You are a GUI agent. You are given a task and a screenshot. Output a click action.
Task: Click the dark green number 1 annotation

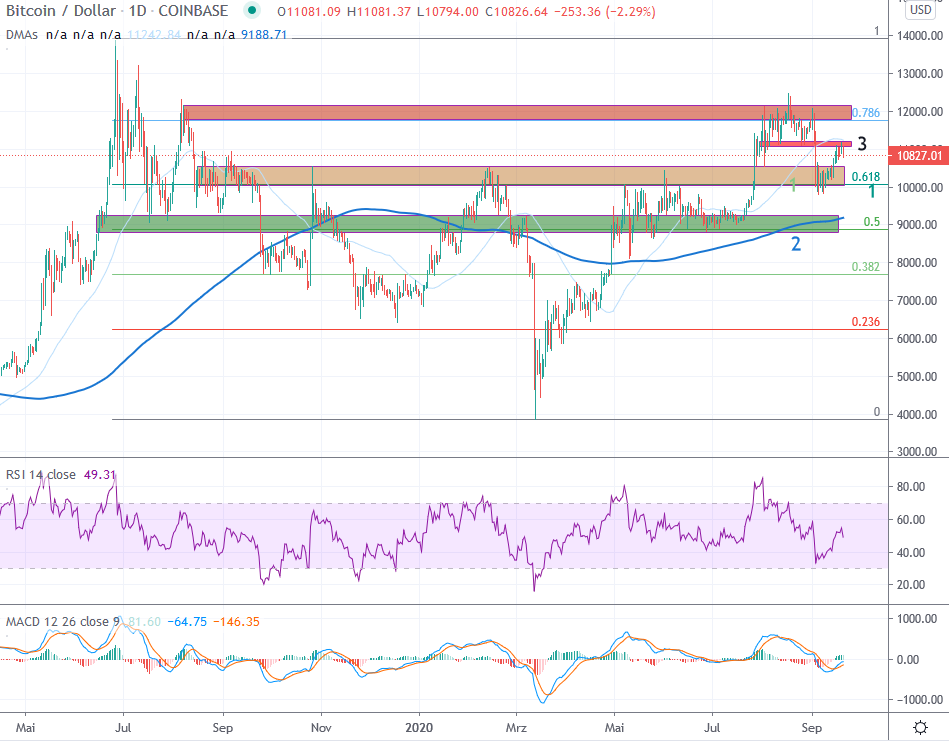[872, 191]
